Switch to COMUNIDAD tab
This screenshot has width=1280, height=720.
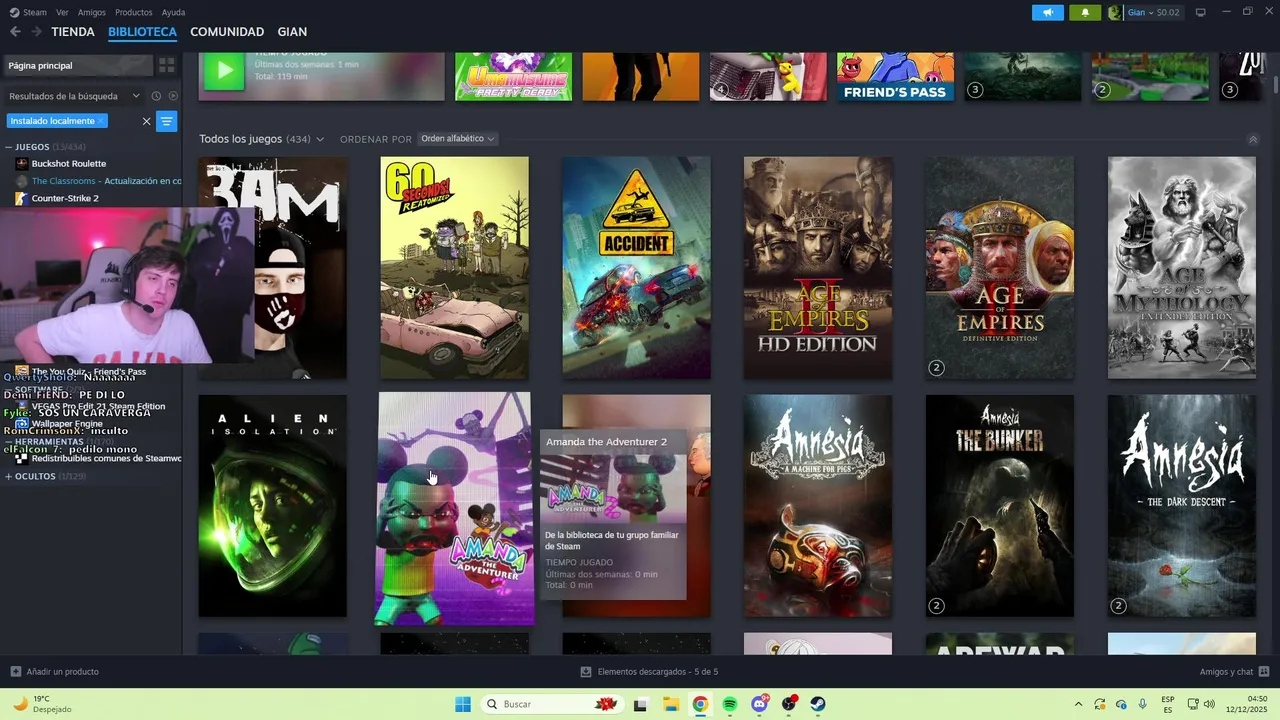[x=227, y=32]
